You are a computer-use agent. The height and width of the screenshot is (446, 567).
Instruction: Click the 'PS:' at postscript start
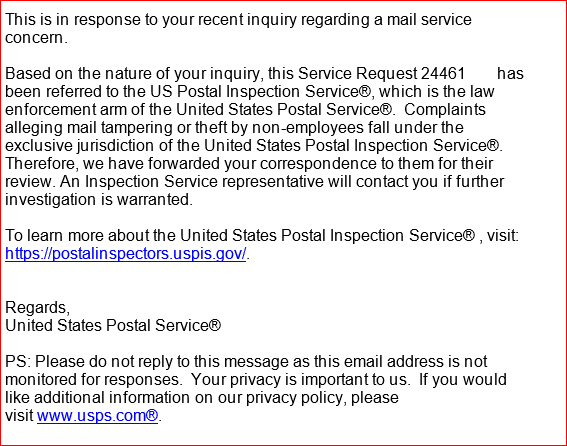pos(18,362)
